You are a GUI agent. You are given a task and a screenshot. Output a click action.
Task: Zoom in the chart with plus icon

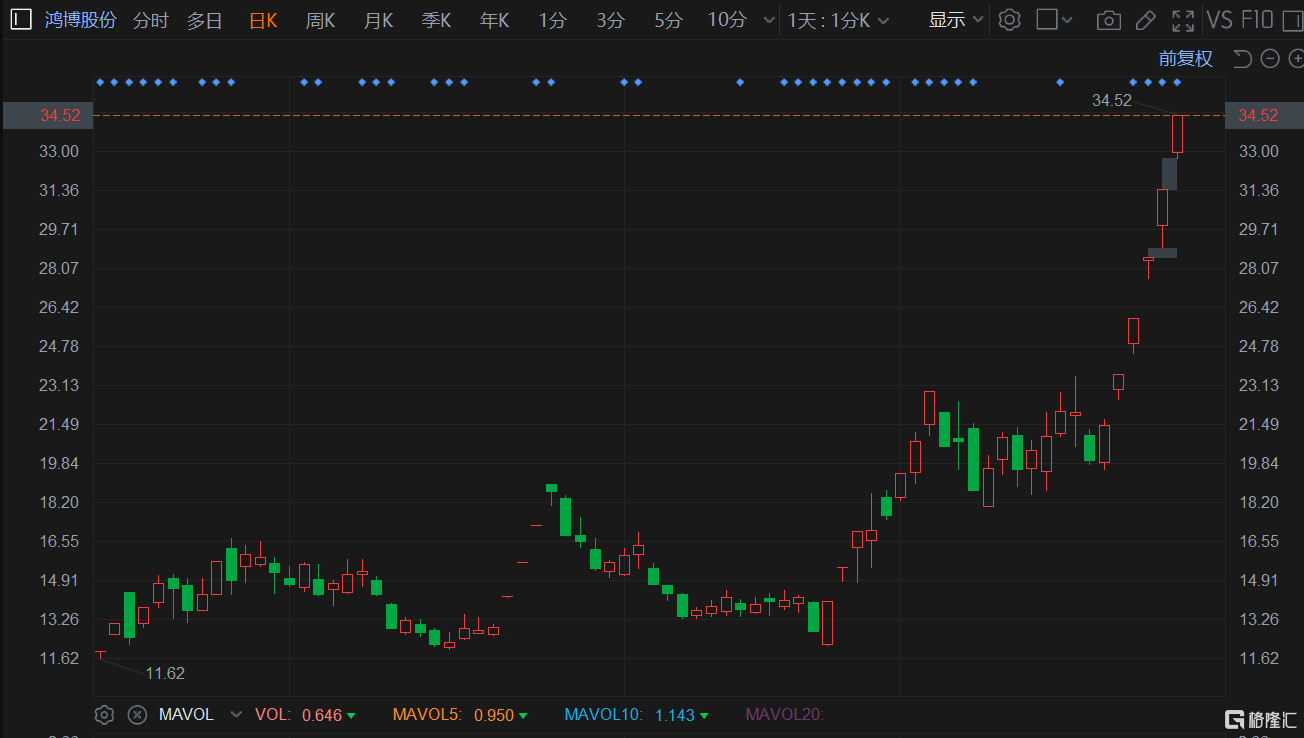pos(1296,59)
